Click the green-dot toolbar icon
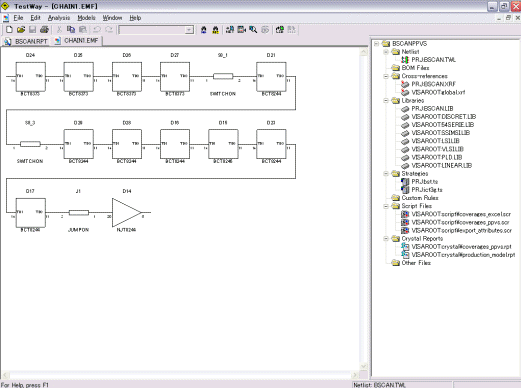The height and width of the screenshot is (388, 521). [280, 30]
